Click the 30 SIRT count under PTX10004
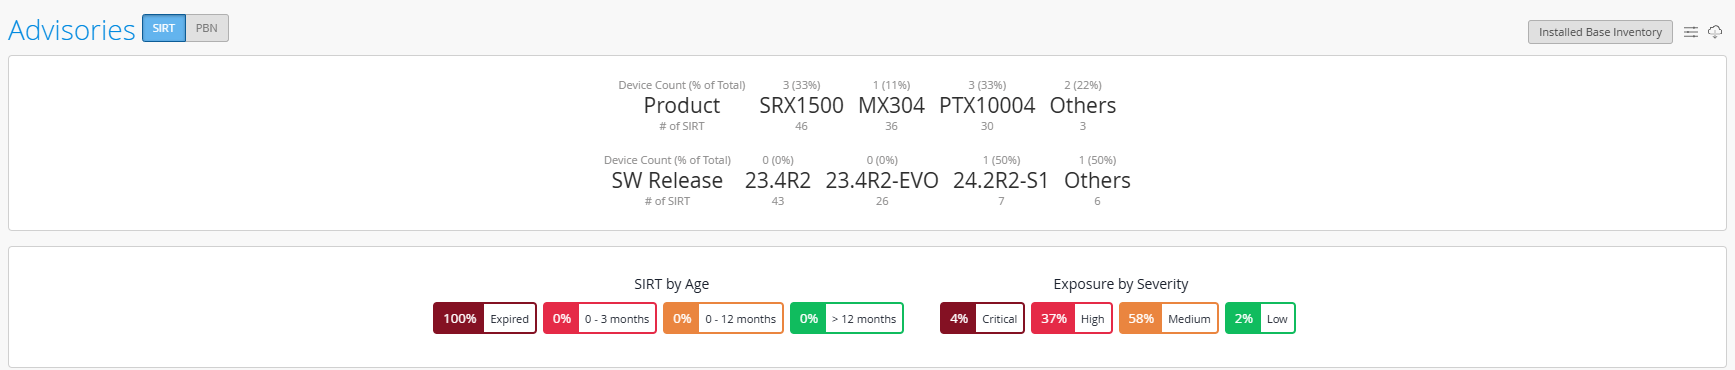1735x370 pixels. pos(987,126)
